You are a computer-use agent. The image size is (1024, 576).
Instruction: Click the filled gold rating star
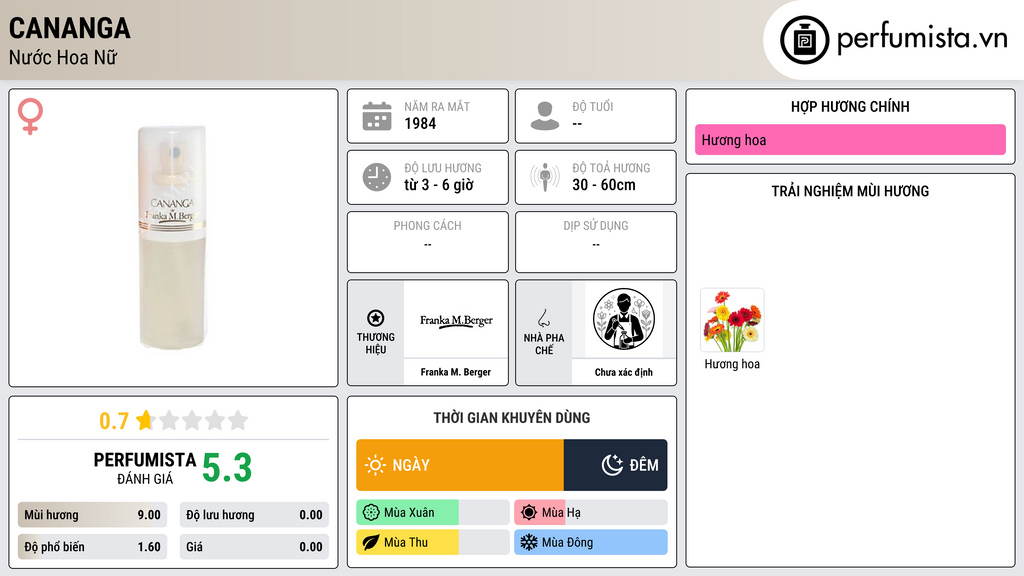click(x=145, y=420)
